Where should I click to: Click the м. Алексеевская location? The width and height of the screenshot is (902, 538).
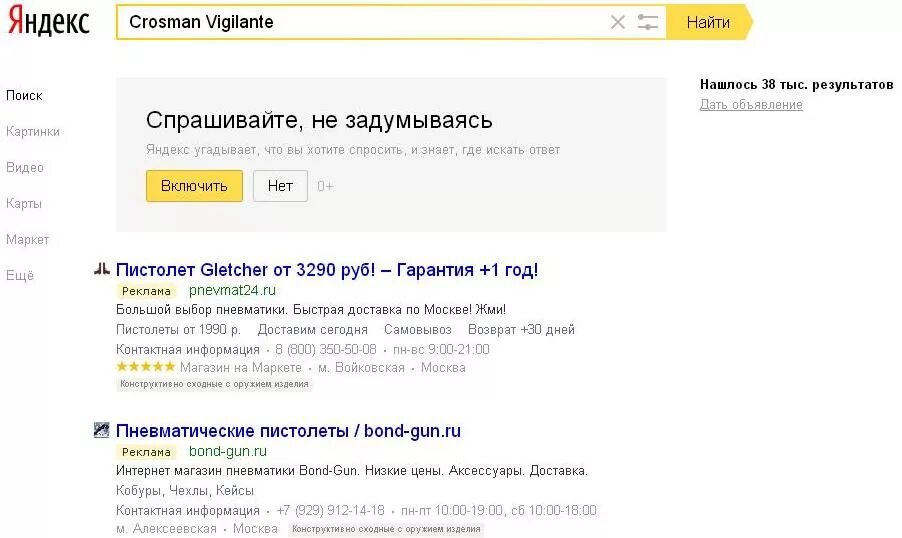click(166, 528)
